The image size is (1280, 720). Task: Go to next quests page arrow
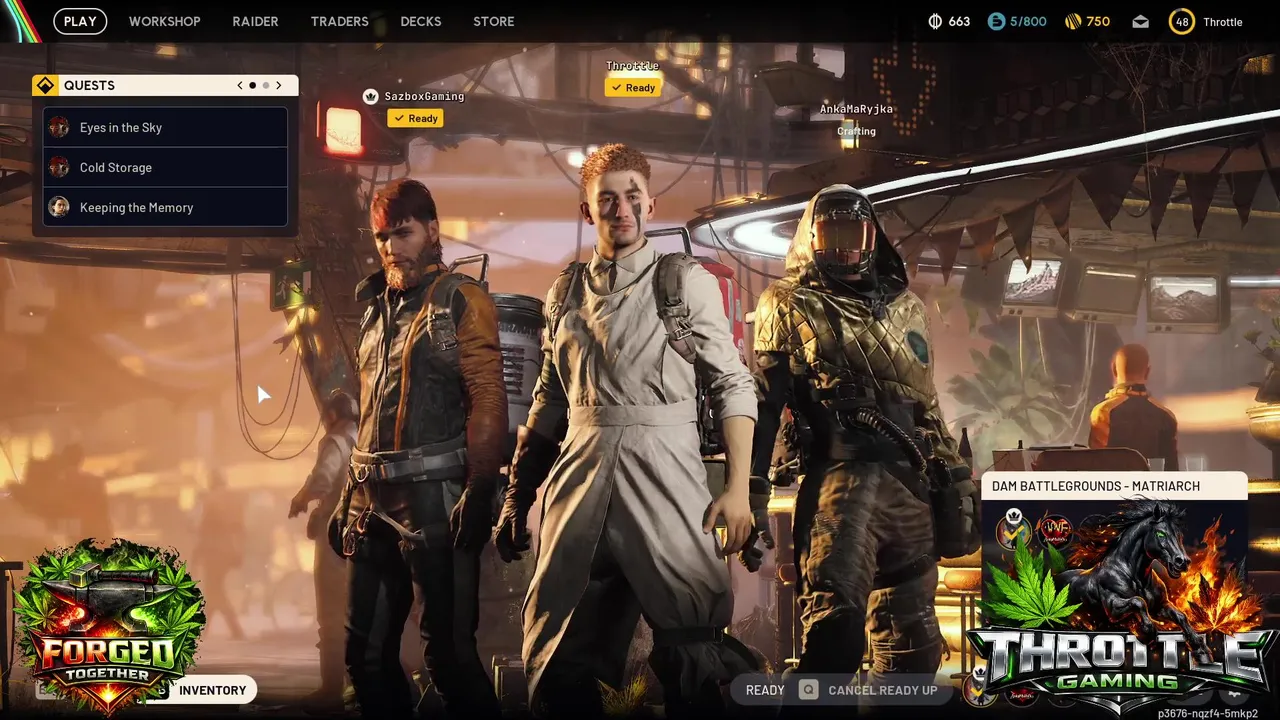point(279,86)
